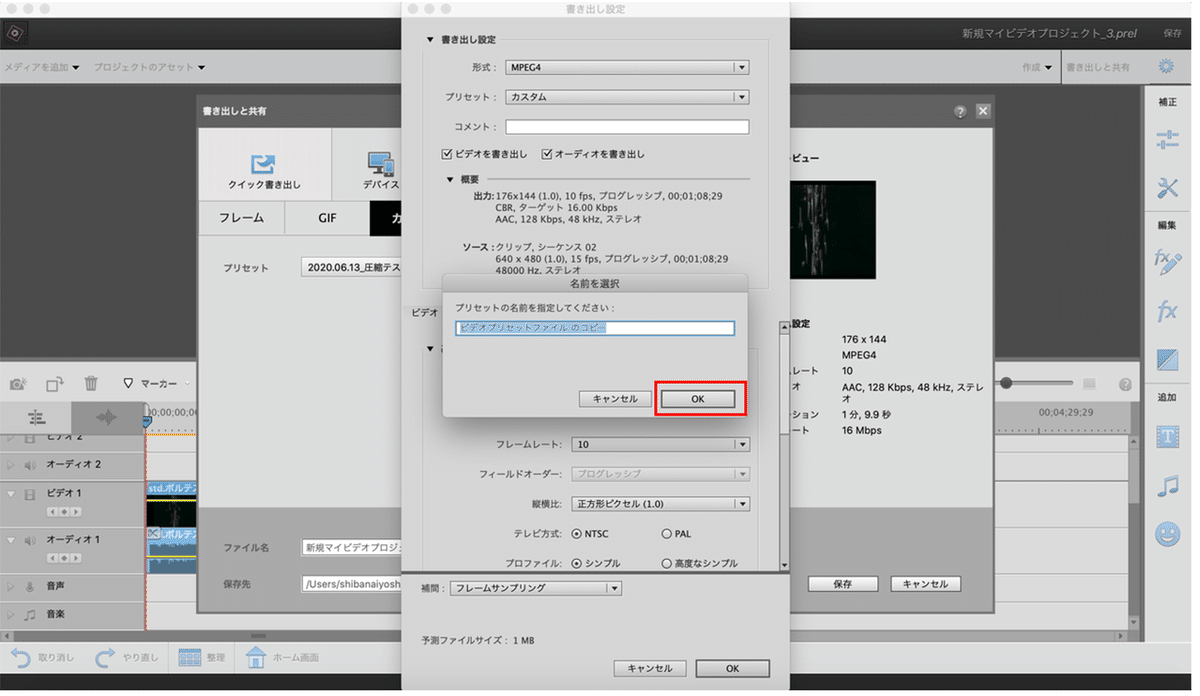
Task: Click the Home screen (ホーム画面) house icon
Action: (x=256, y=657)
